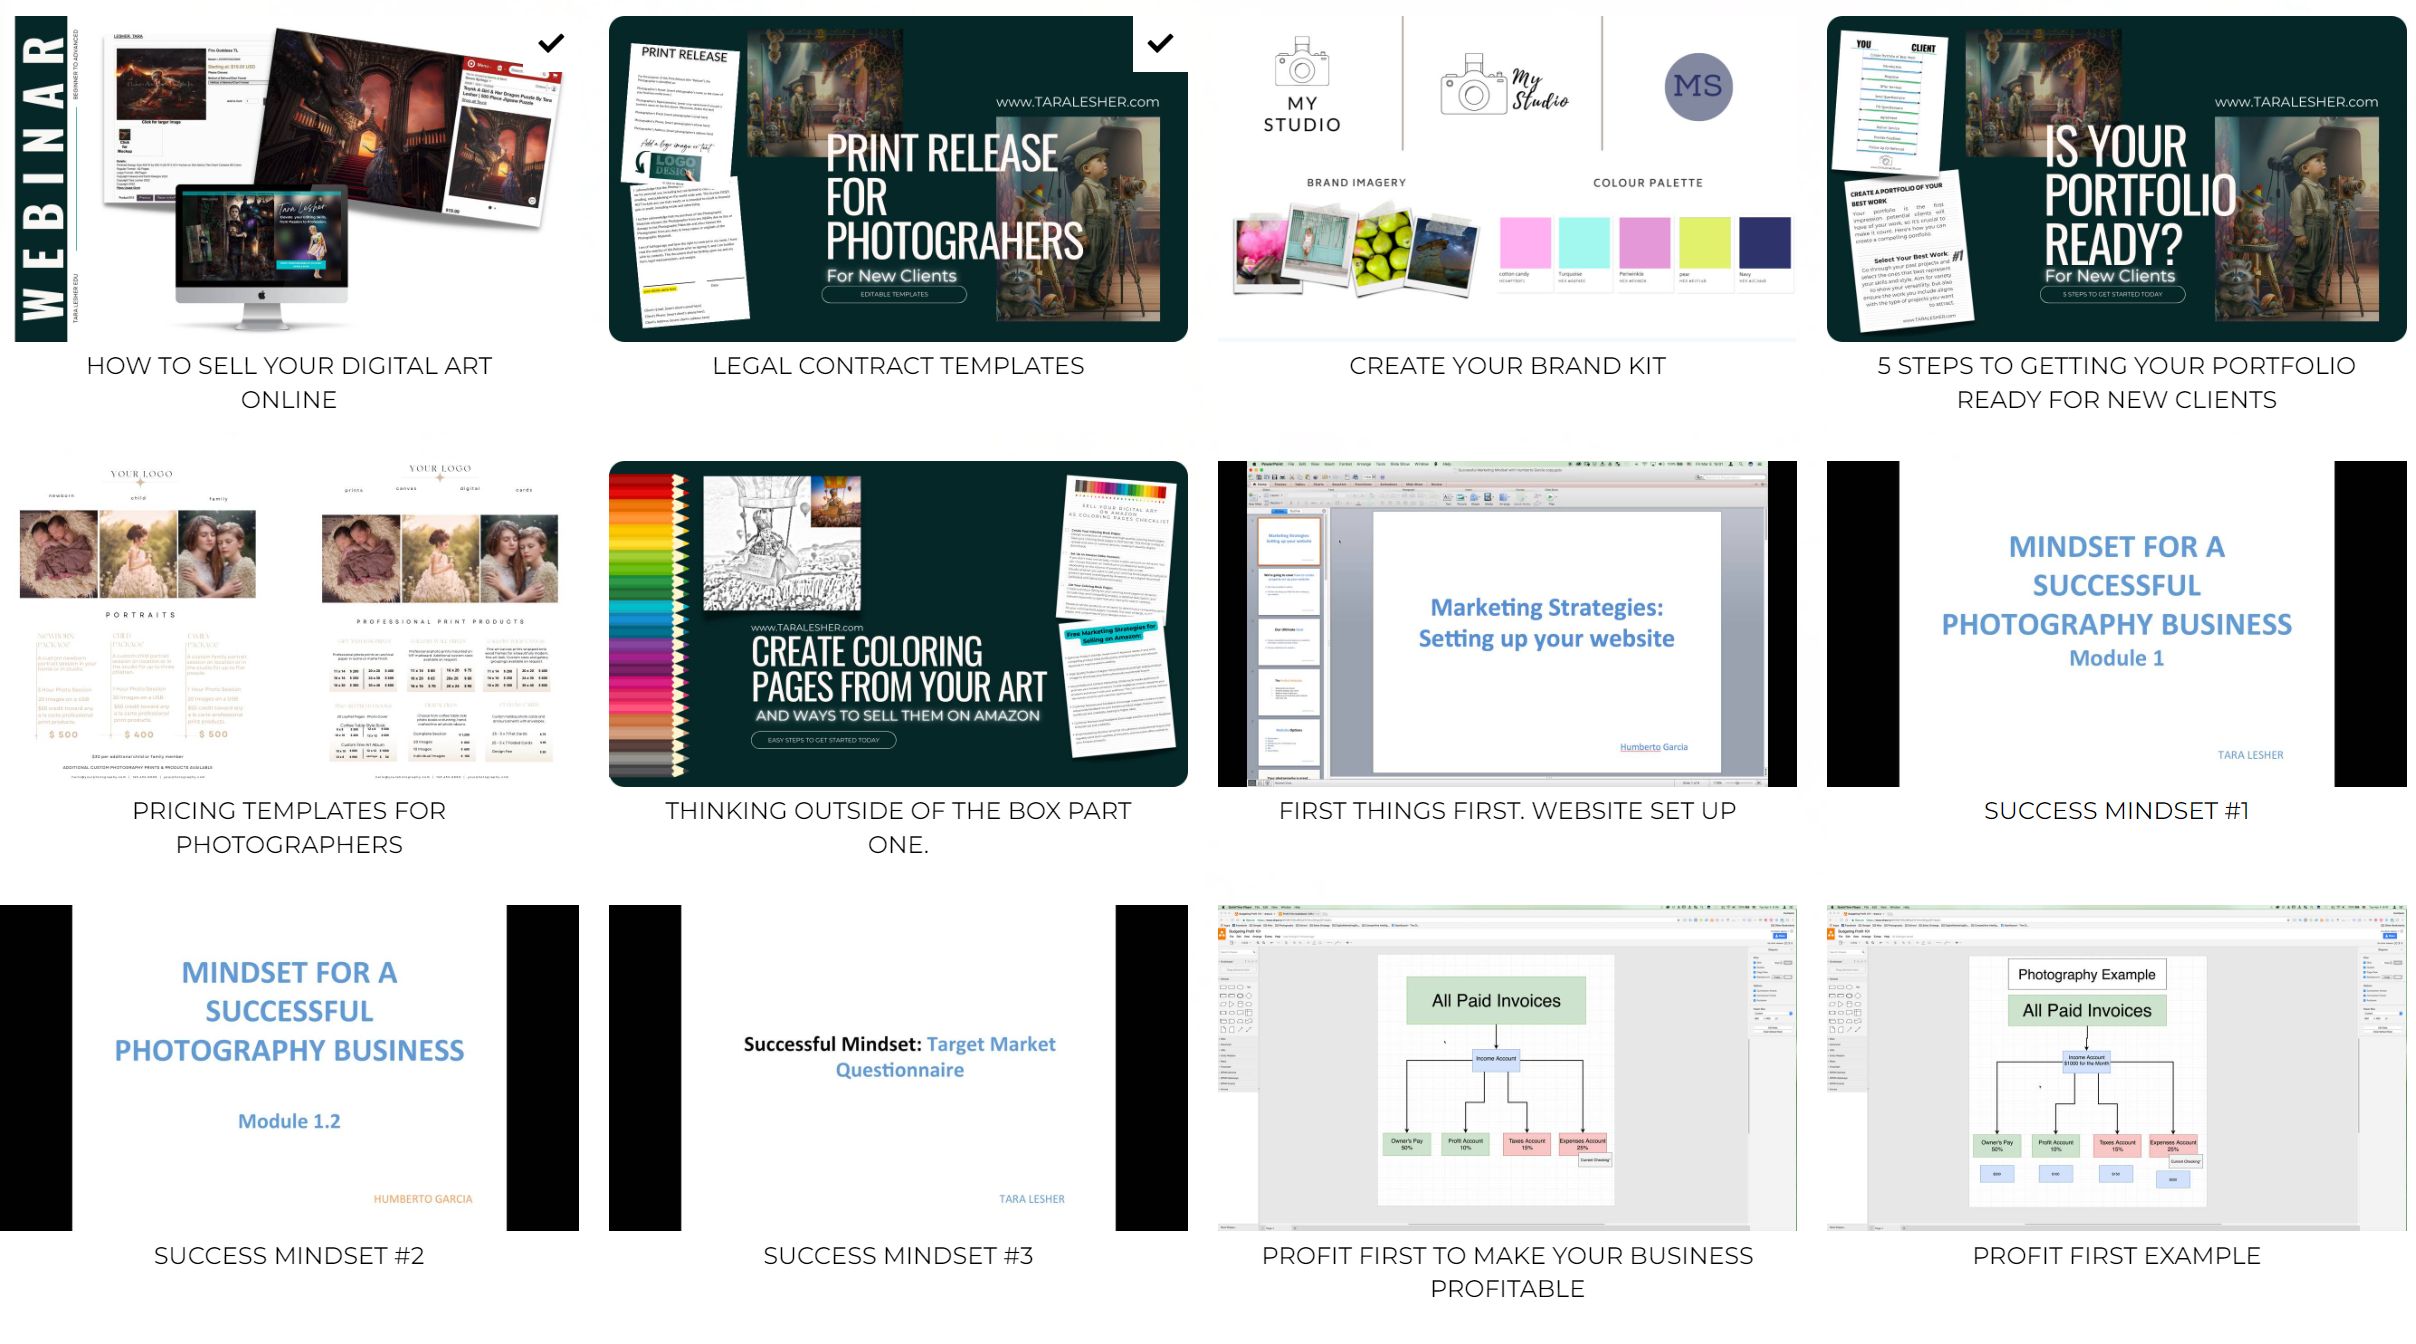Click the completed checkmark on Digital Art webinar
Screen dimensions: 2416x1344
coord(551,43)
